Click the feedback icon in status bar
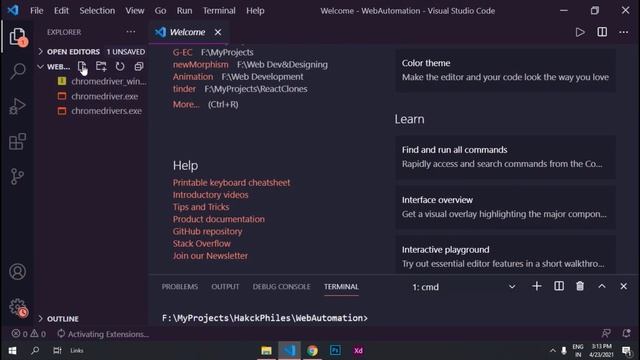This screenshot has width=640, height=360. (606, 333)
